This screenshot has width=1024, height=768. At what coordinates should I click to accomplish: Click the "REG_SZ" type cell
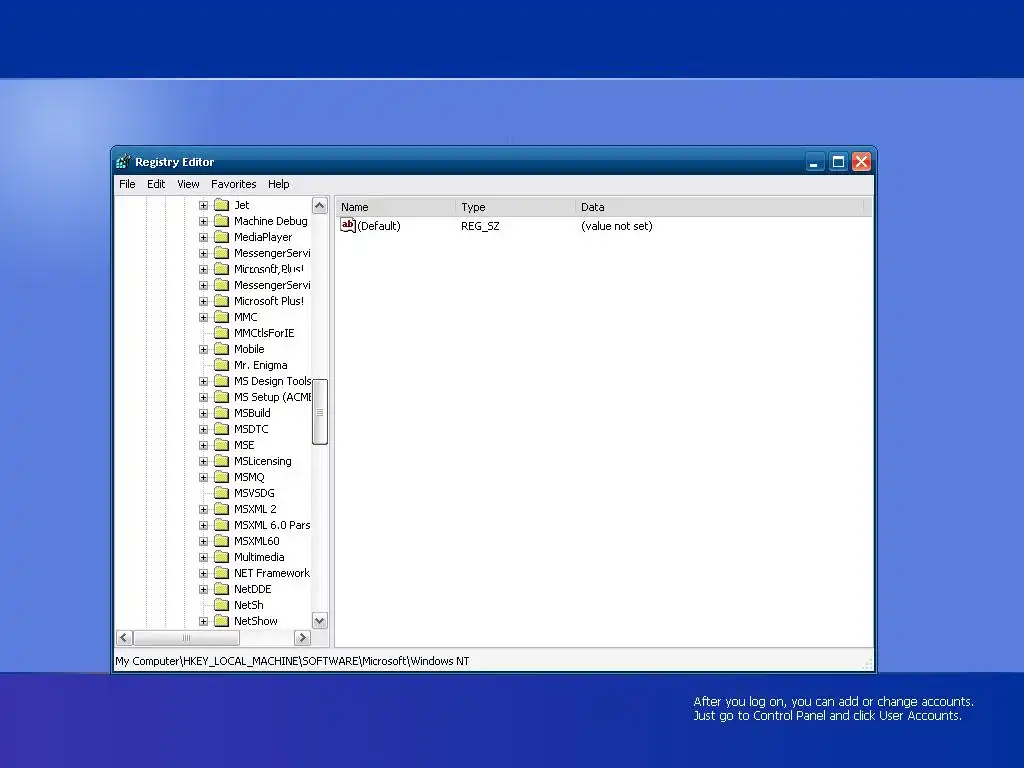pyautogui.click(x=480, y=226)
